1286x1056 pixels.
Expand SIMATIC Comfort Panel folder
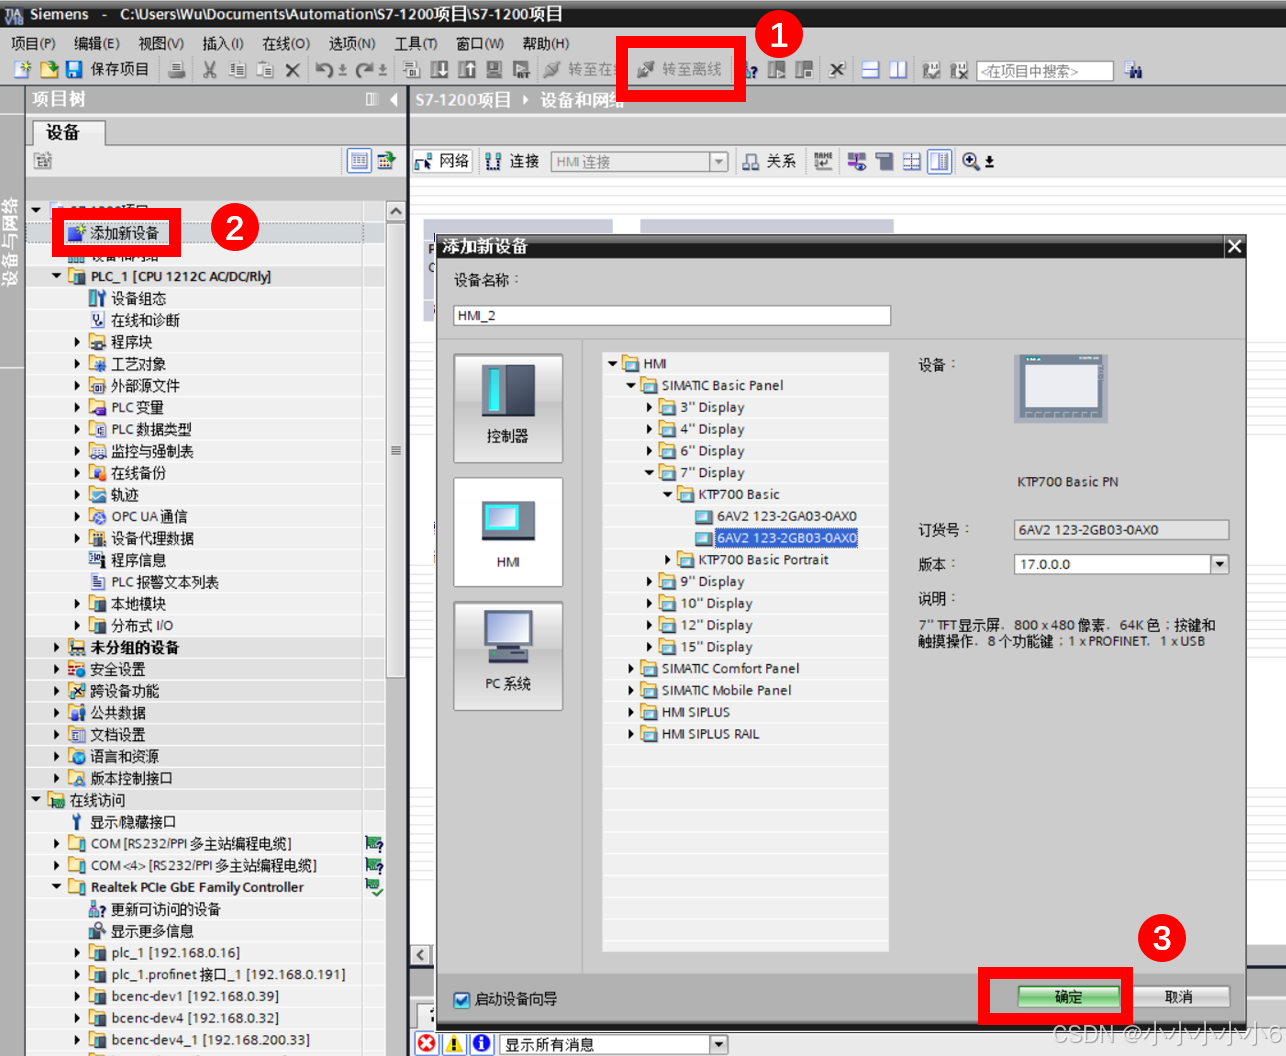[631, 668]
